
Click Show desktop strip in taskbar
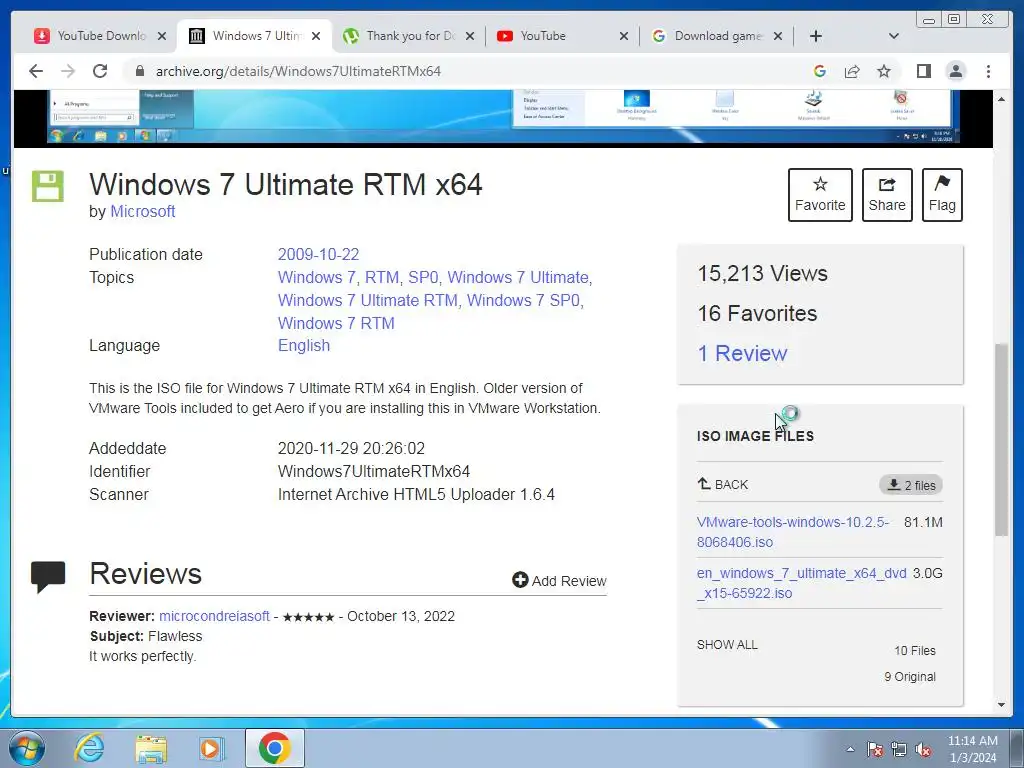coord(1018,748)
